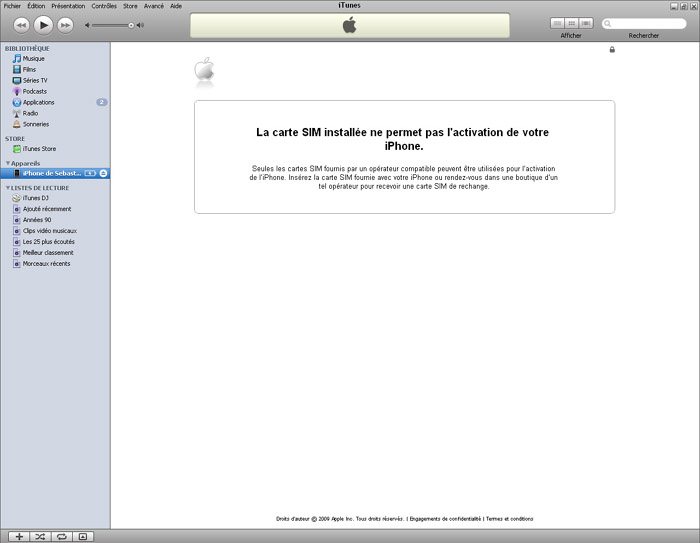The height and width of the screenshot is (543, 700).
Task: Select the Morceaux récents playlist
Action: (x=55, y=263)
